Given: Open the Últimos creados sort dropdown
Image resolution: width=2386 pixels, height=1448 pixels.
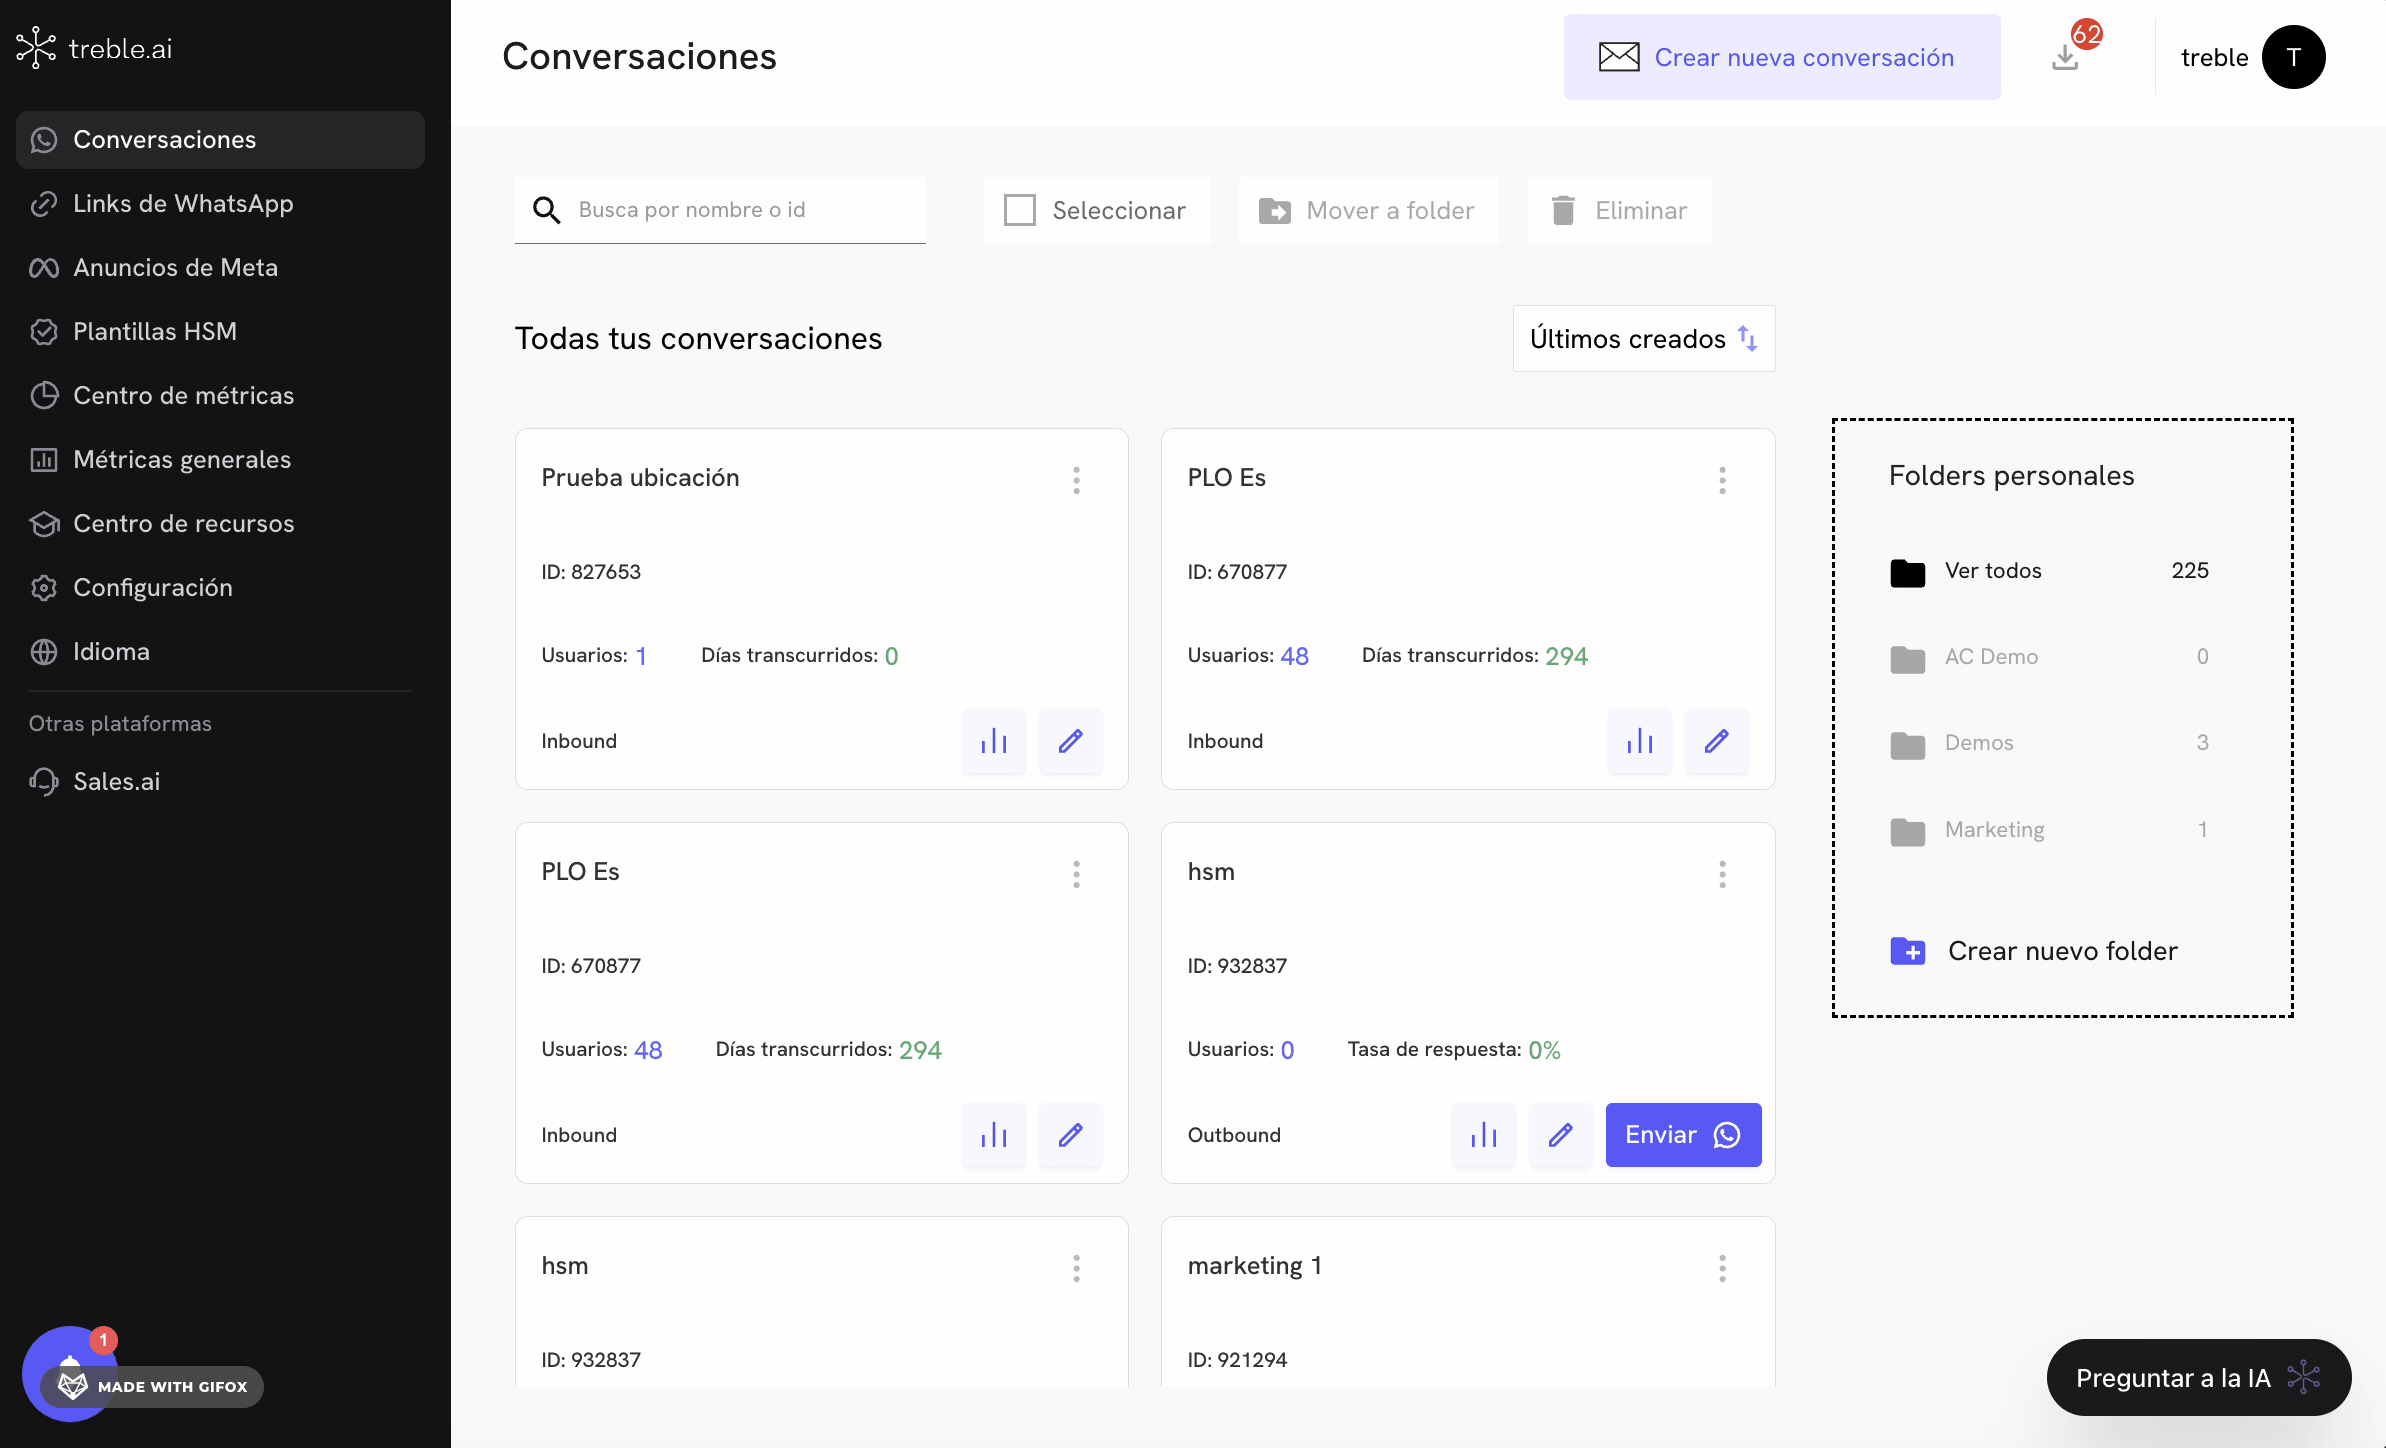Looking at the screenshot, I should click(x=1643, y=339).
